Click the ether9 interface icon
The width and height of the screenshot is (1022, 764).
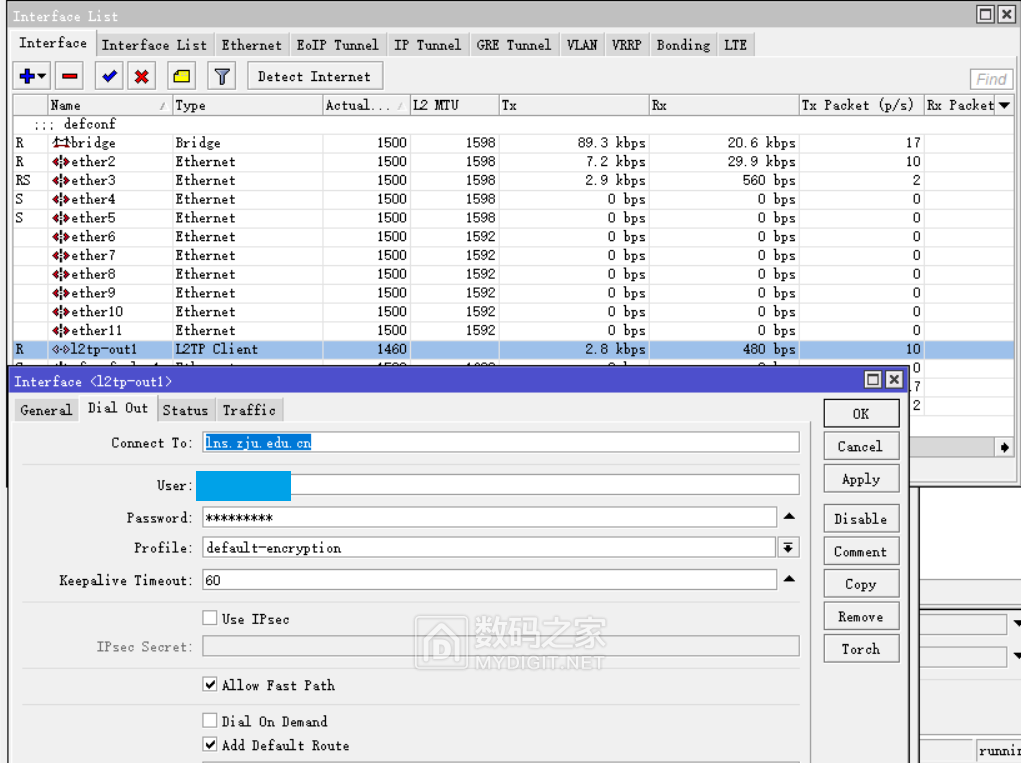[61, 293]
